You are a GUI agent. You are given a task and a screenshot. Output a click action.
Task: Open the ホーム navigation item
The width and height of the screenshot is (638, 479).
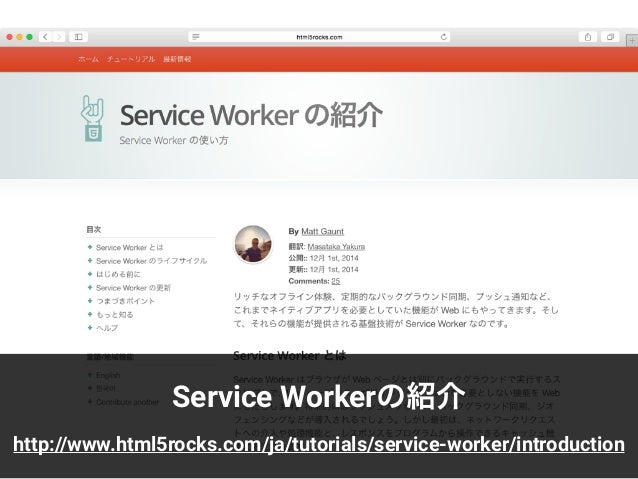pyautogui.click(x=88, y=59)
